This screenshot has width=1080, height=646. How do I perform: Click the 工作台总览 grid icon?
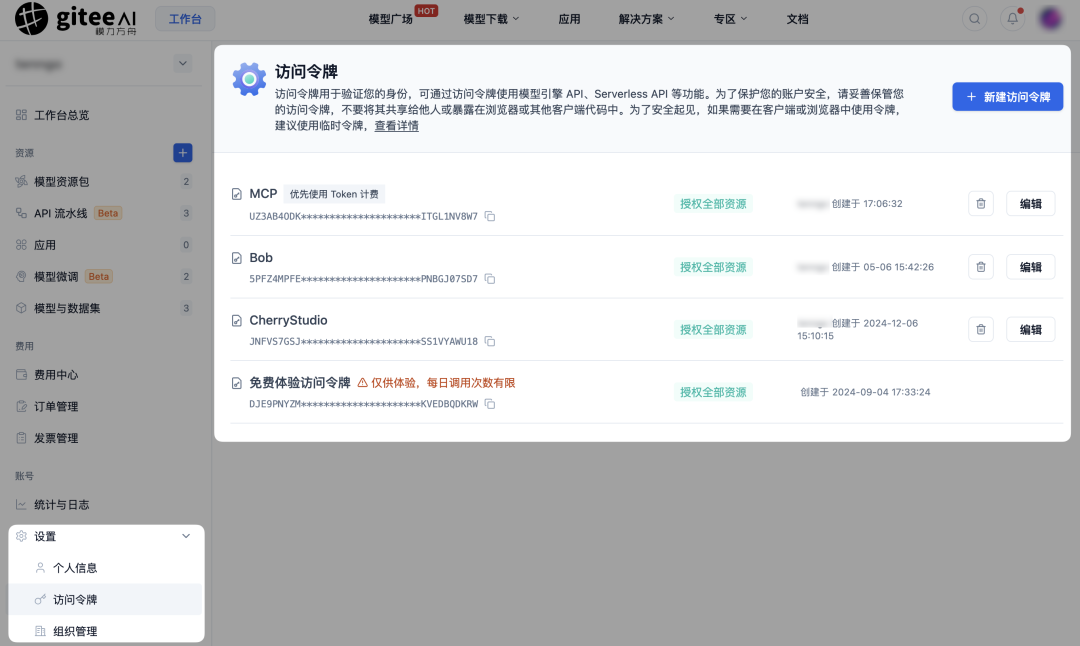pos(21,115)
